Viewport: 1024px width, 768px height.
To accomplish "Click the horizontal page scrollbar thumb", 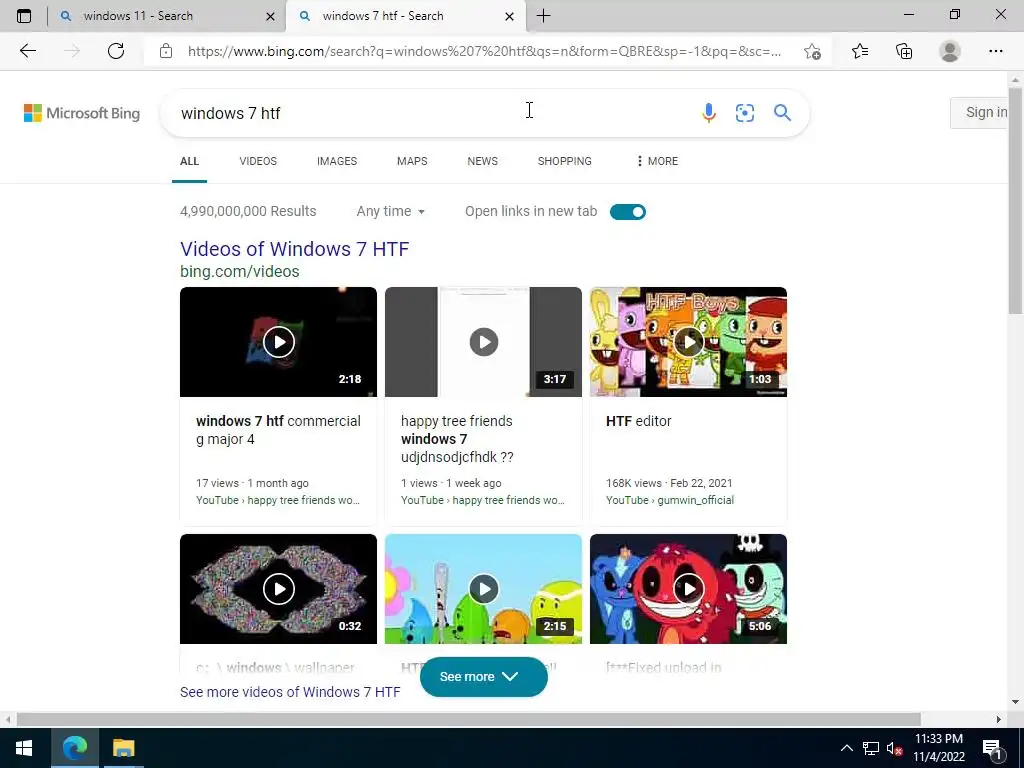I will (468, 719).
